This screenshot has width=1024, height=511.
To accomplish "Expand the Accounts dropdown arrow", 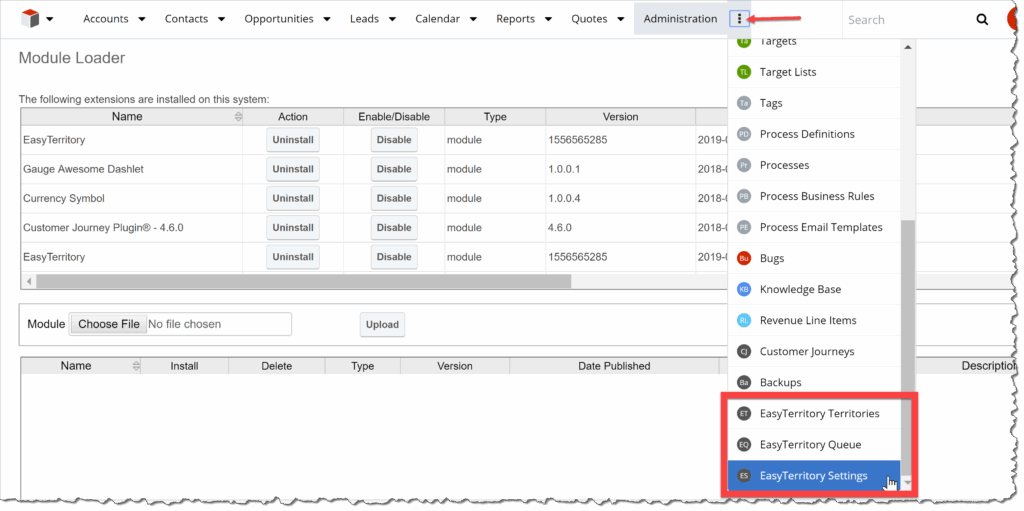I will click(x=141, y=19).
